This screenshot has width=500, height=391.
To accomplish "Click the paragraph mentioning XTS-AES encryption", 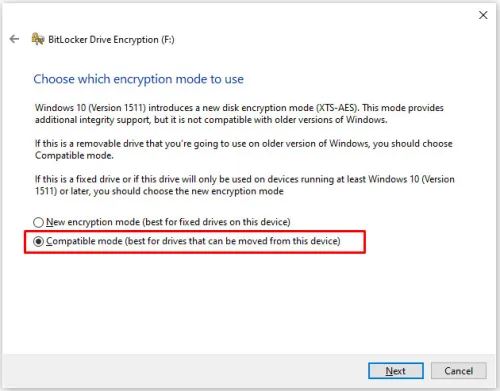I will 239,114.
